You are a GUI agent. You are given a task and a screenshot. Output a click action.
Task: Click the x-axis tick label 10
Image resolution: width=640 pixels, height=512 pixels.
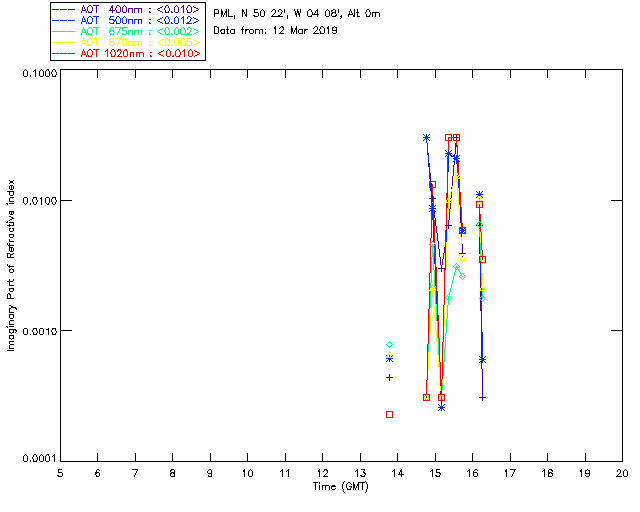[x=247, y=473]
